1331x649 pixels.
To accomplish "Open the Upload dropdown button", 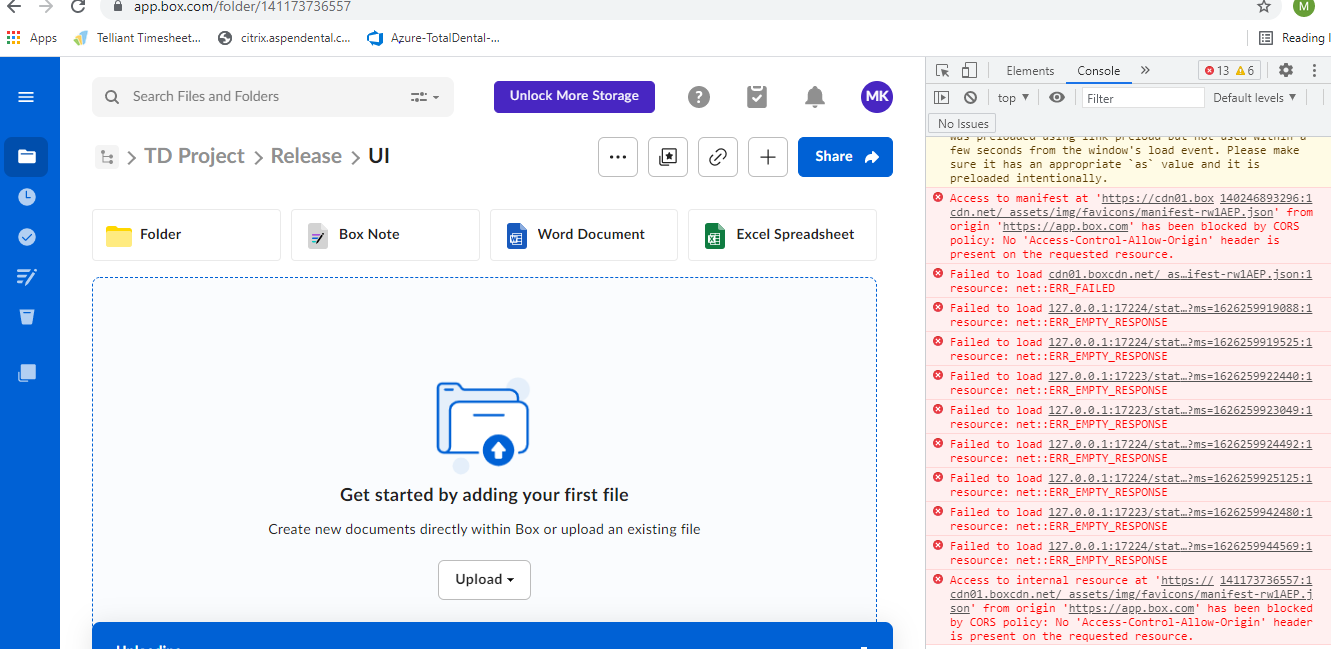I will pyautogui.click(x=484, y=580).
